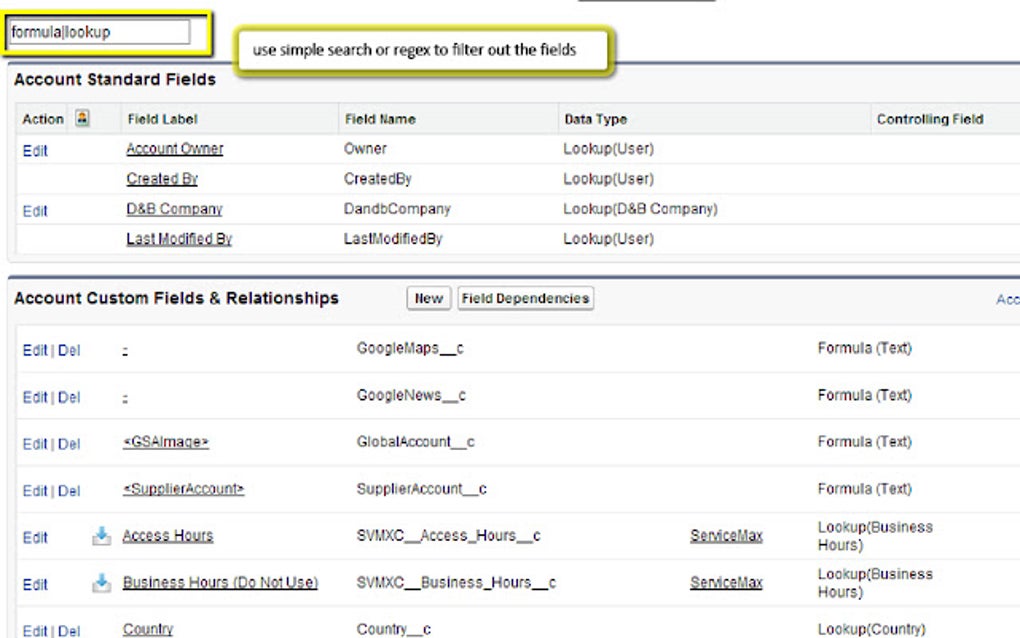Open the D&B Company field label

[x=174, y=209]
